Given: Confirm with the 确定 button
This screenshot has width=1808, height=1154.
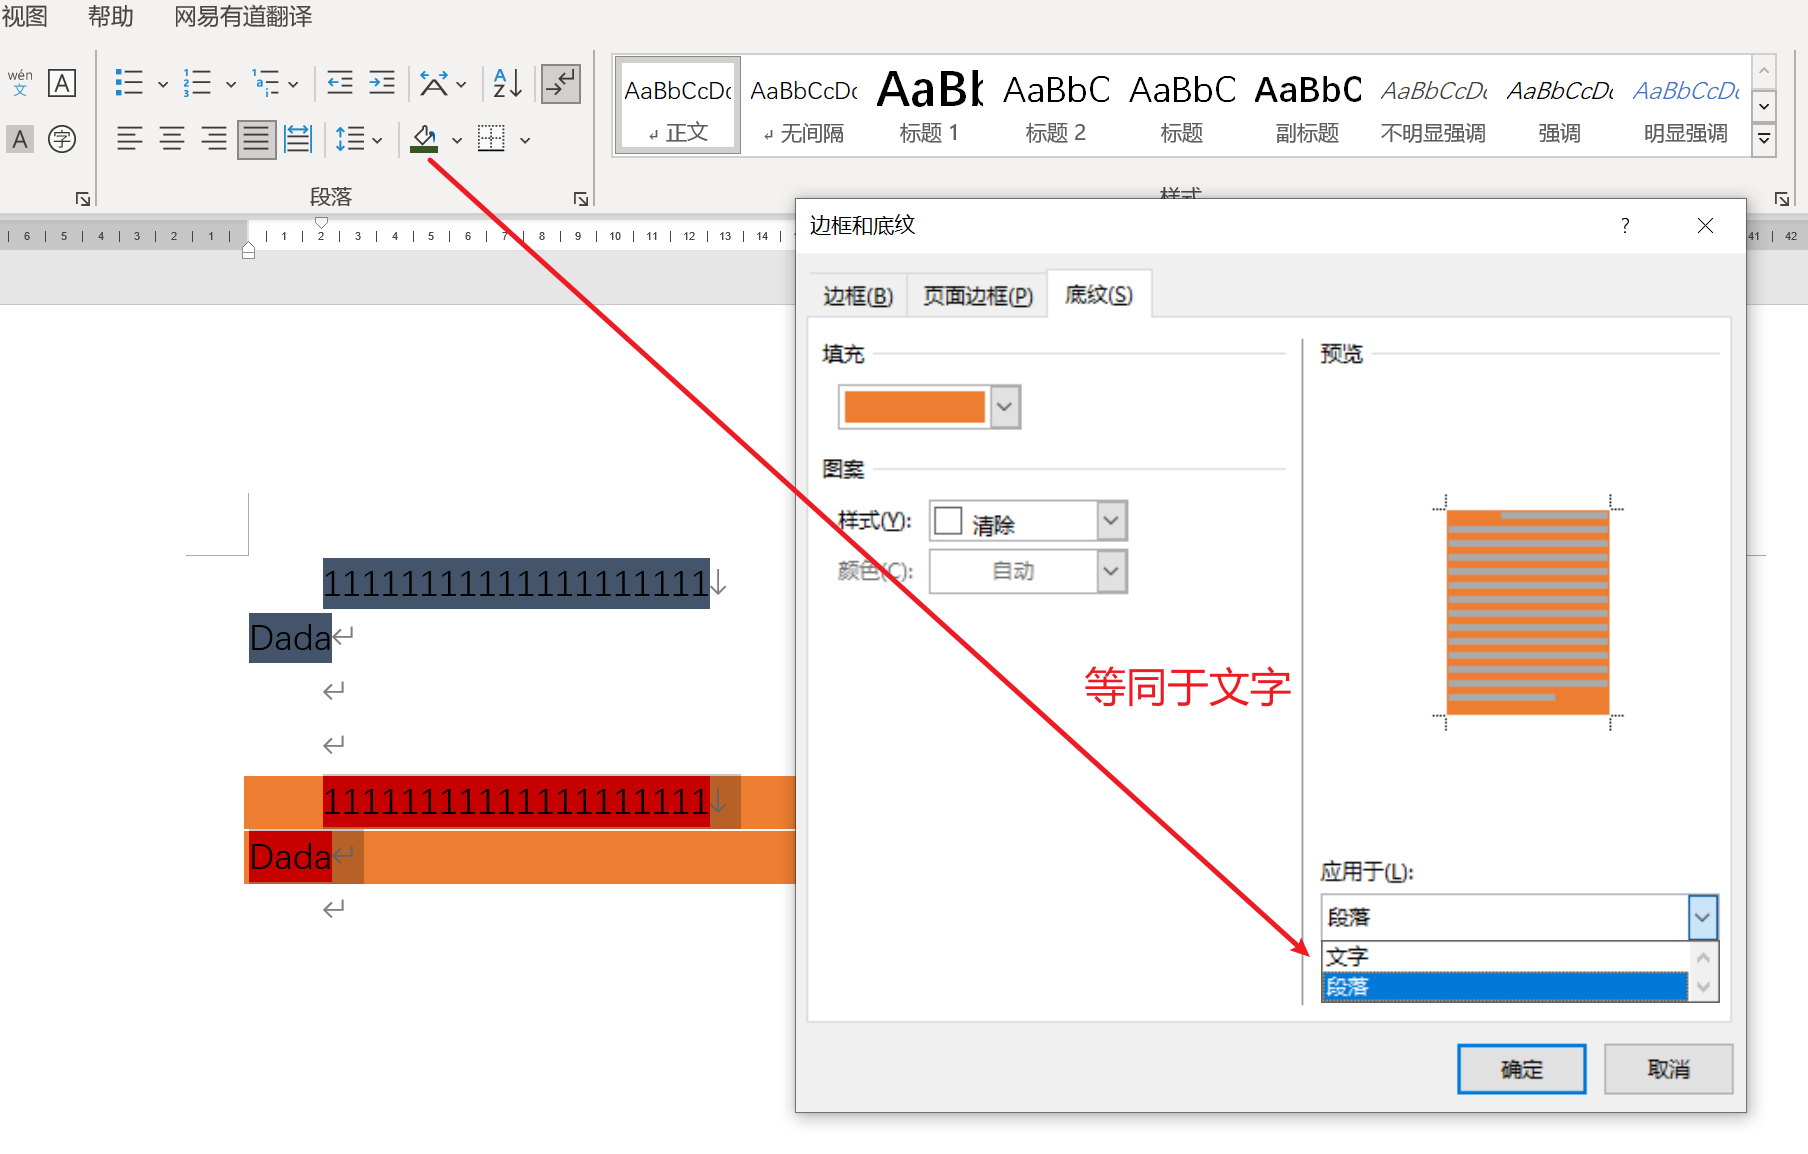Looking at the screenshot, I should (x=1521, y=1069).
